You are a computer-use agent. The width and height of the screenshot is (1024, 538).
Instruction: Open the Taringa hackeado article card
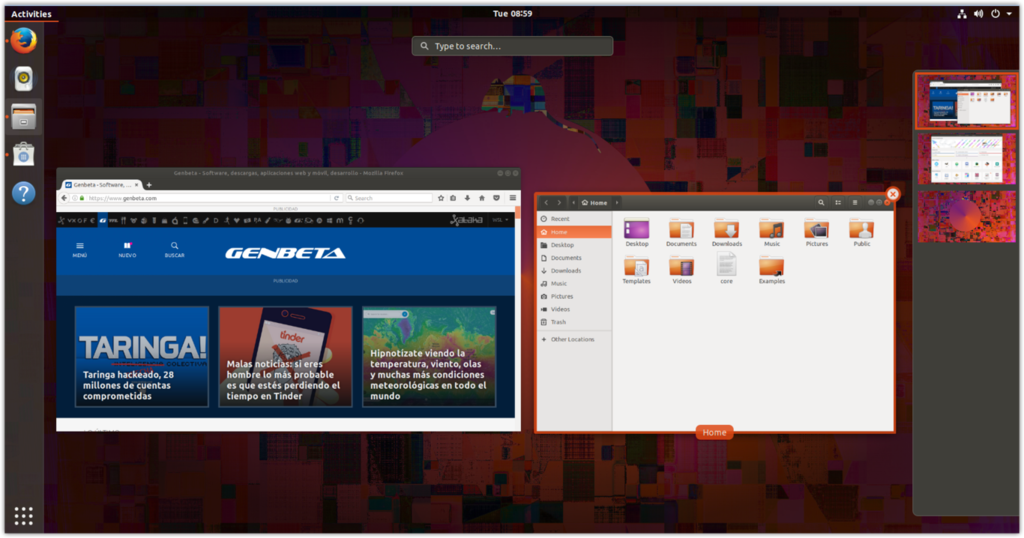click(x=142, y=356)
